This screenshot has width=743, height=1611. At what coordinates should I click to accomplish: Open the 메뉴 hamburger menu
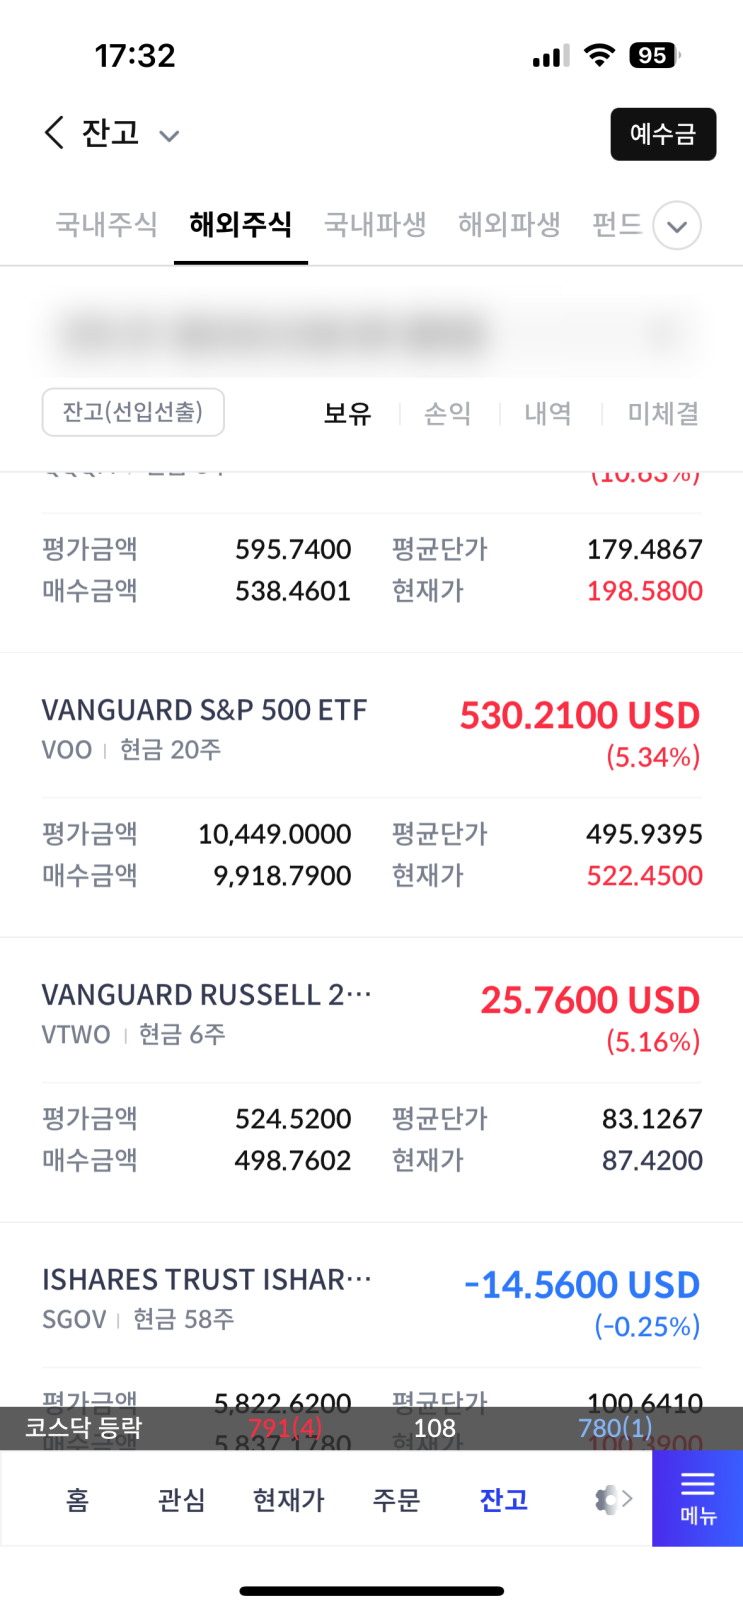(x=697, y=1497)
